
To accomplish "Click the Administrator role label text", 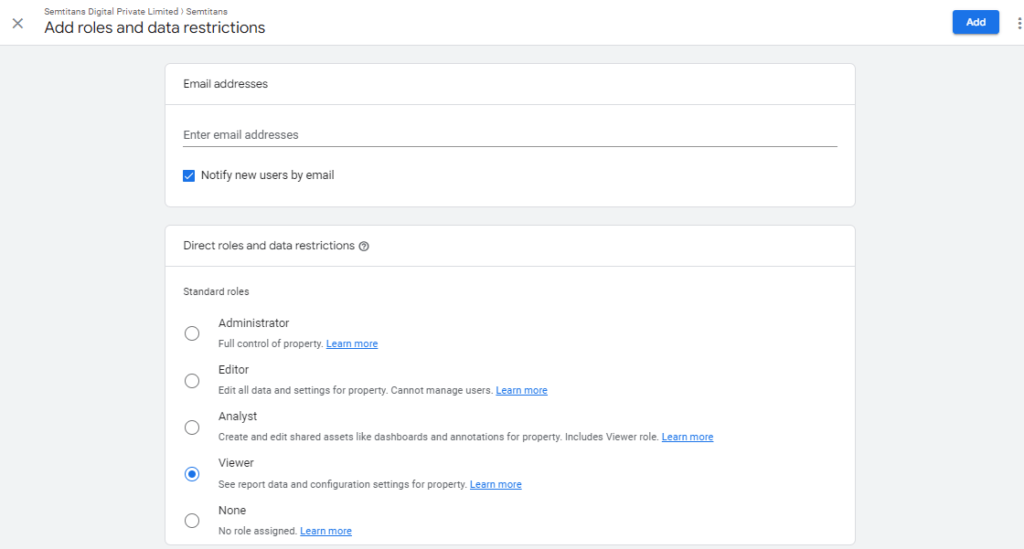I will pyautogui.click(x=253, y=323).
